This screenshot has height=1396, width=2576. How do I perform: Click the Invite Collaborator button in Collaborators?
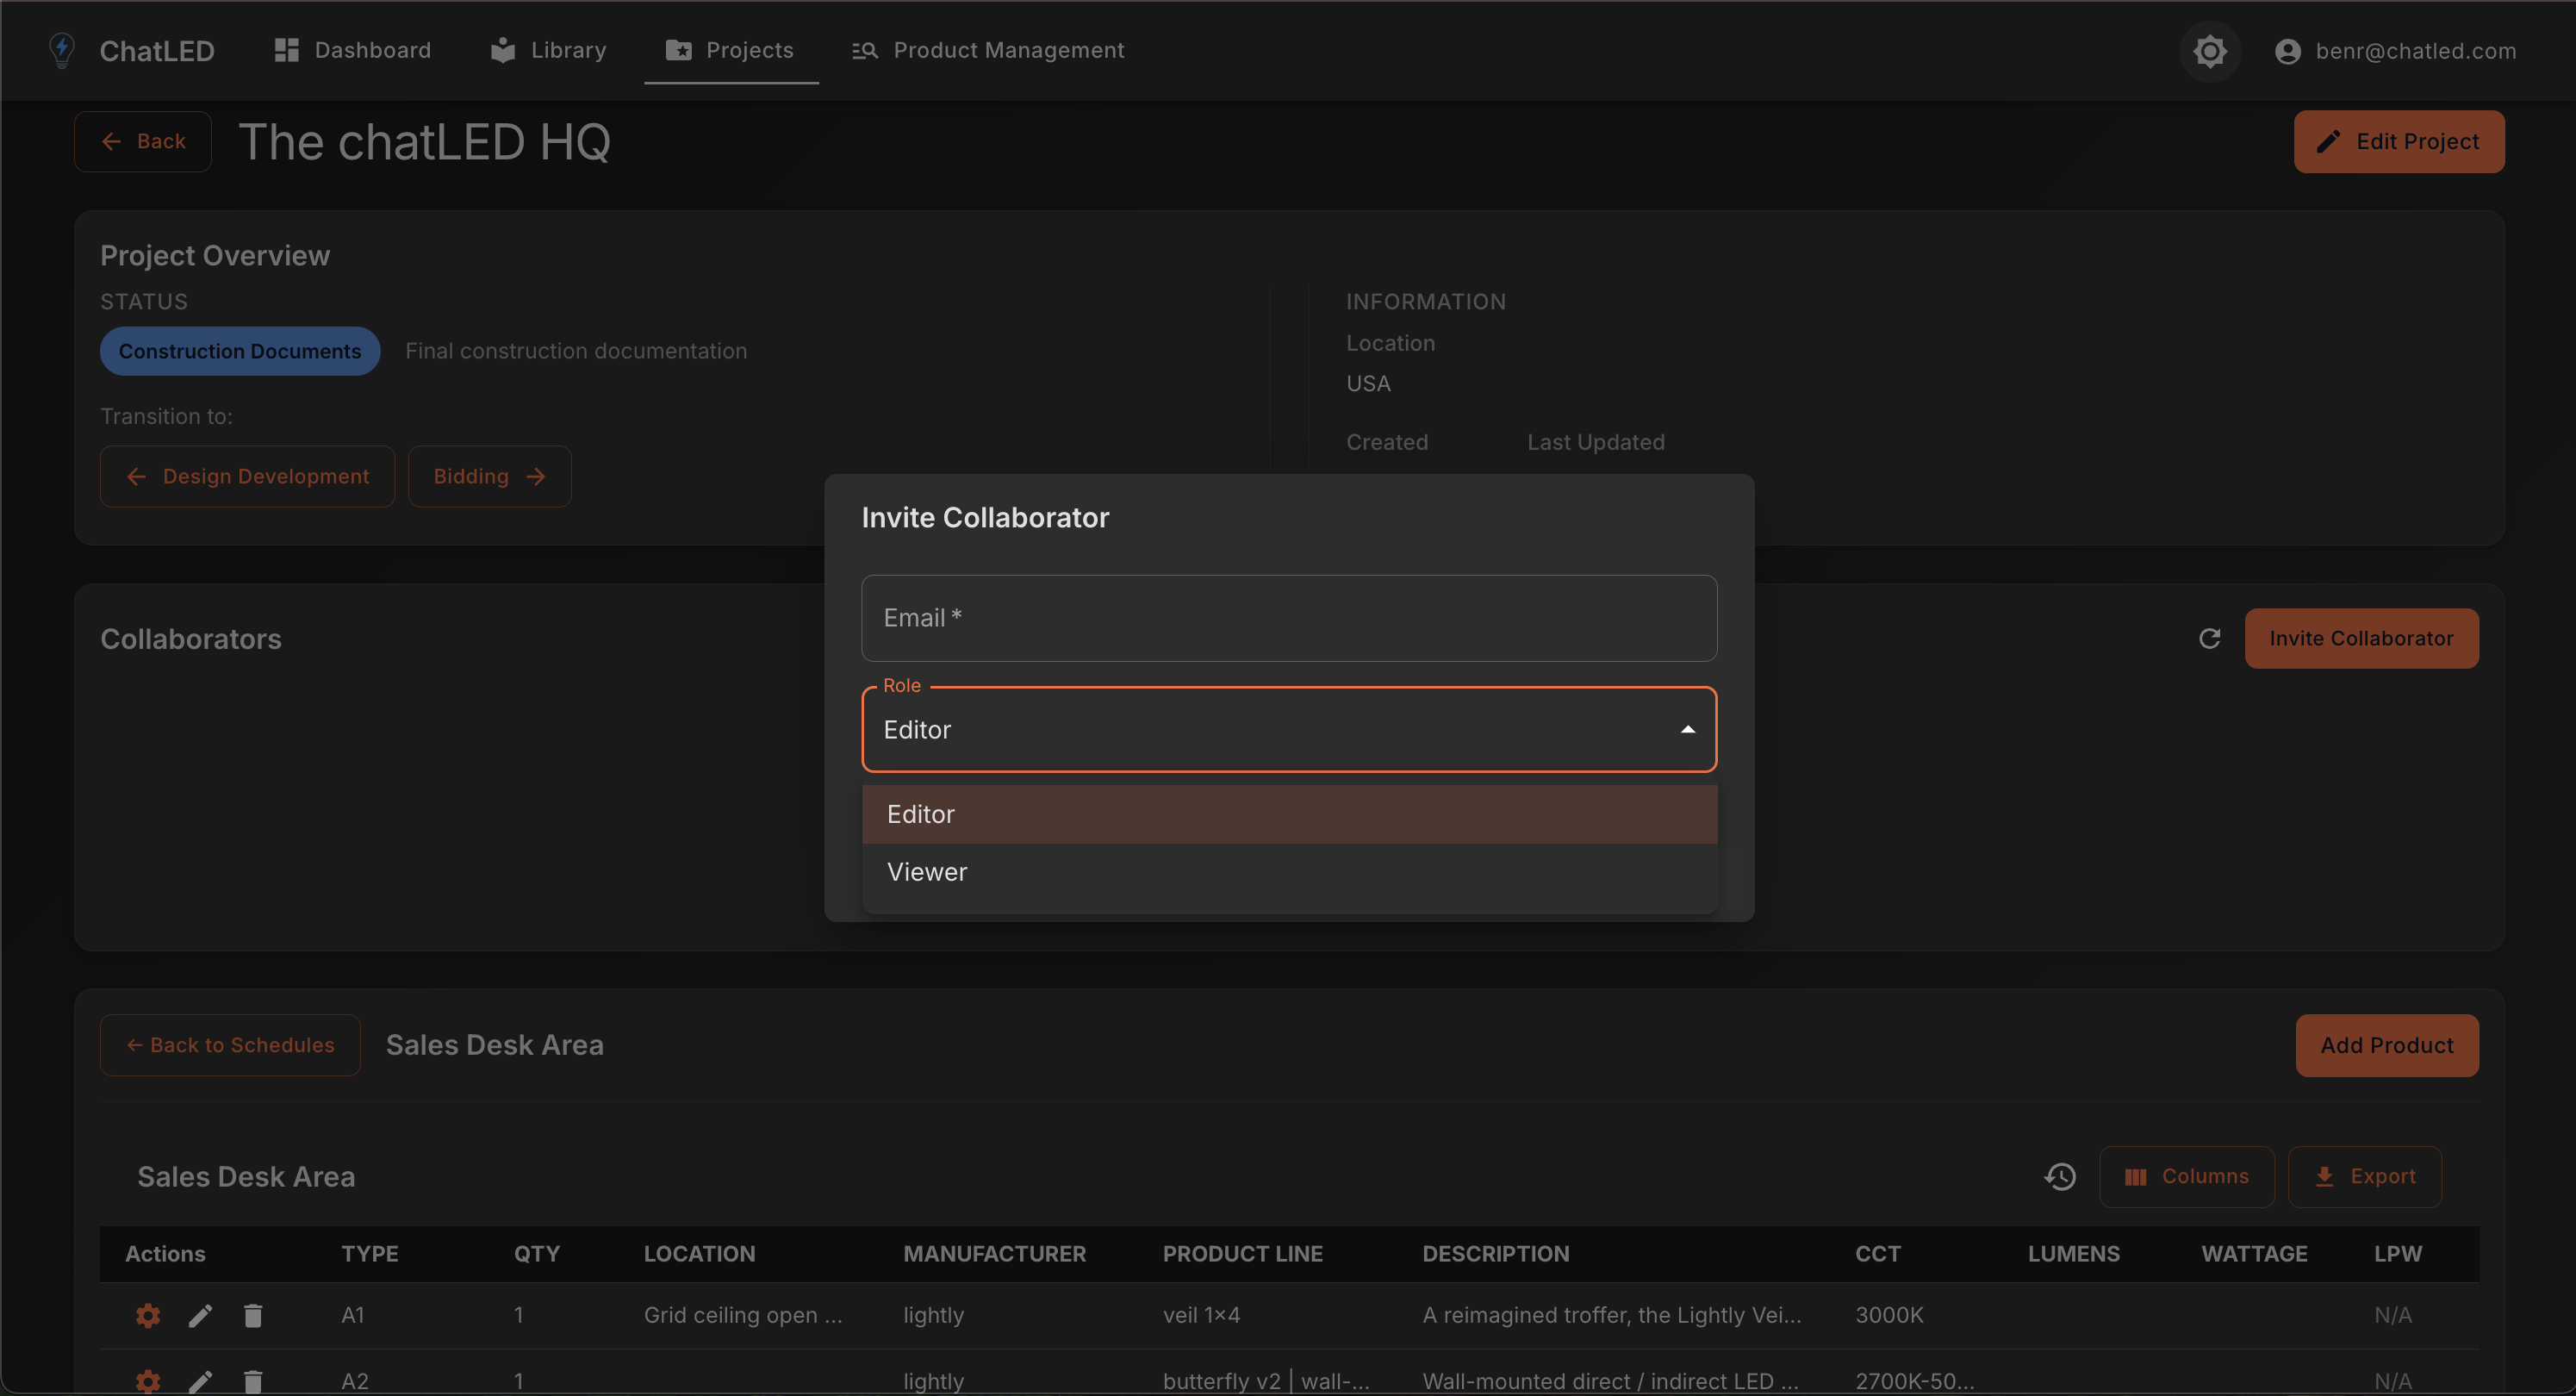tap(2361, 638)
